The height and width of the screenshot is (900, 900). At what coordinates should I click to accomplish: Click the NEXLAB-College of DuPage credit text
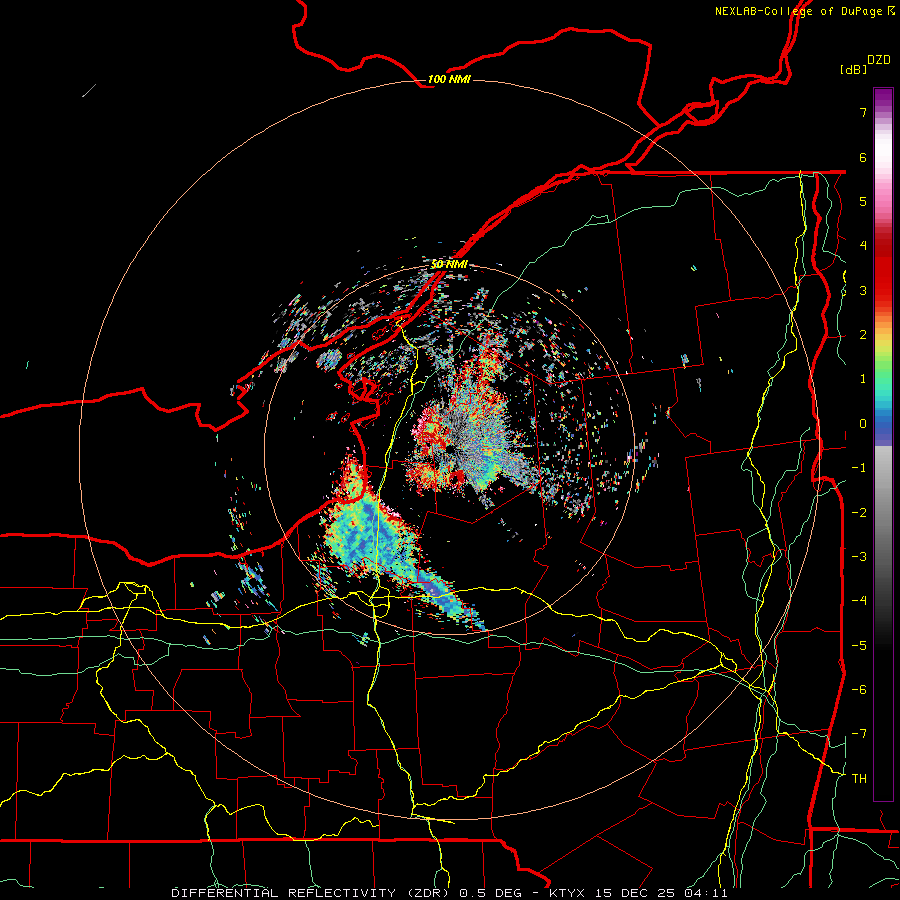pyautogui.click(x=798, y=11)
